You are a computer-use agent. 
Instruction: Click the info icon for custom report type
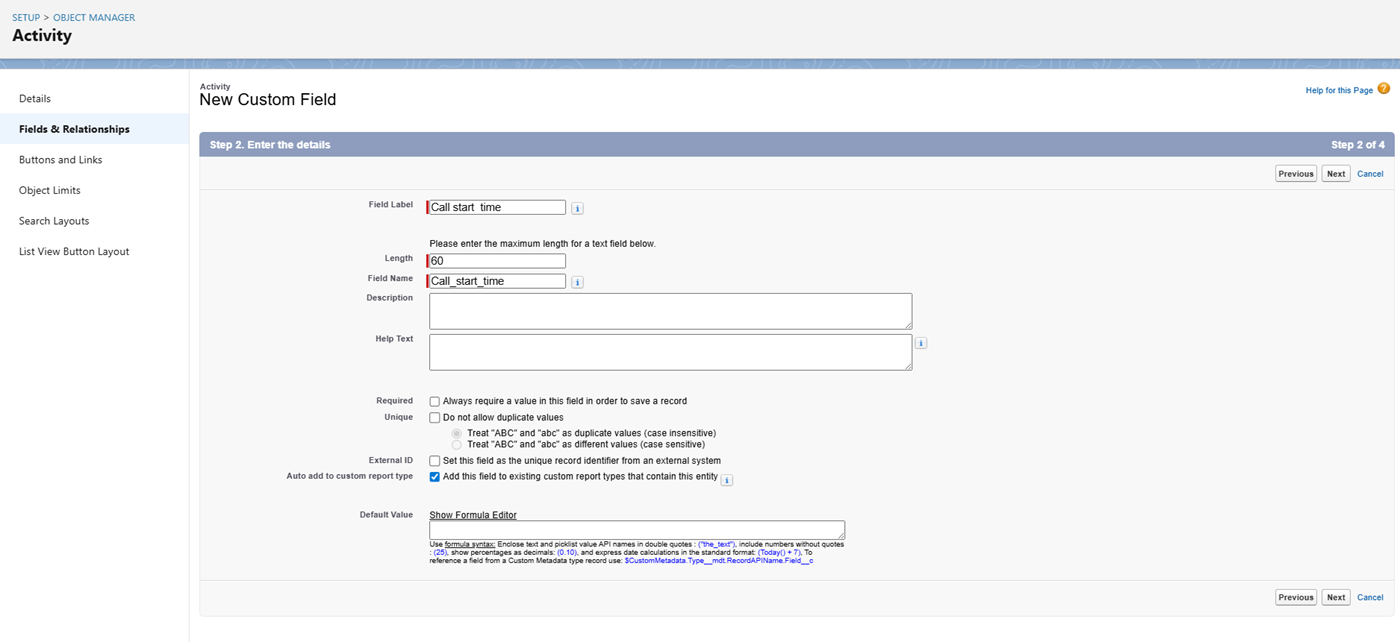pos(727,480)
